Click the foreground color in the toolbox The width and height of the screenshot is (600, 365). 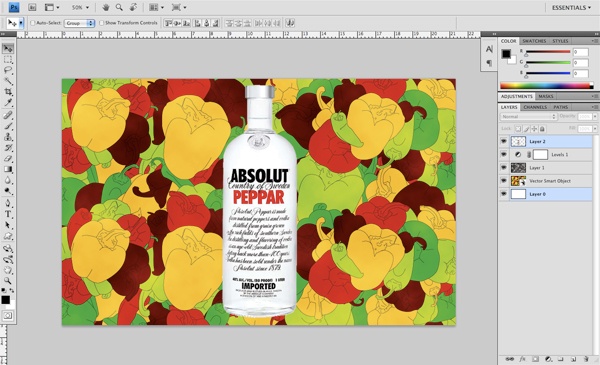(5, 300)
